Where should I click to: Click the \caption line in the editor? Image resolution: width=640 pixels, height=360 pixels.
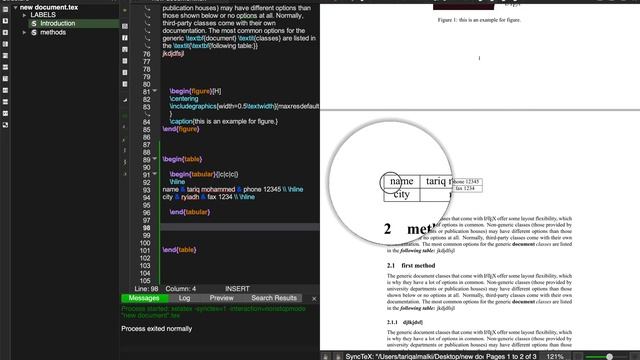point(223,121)
